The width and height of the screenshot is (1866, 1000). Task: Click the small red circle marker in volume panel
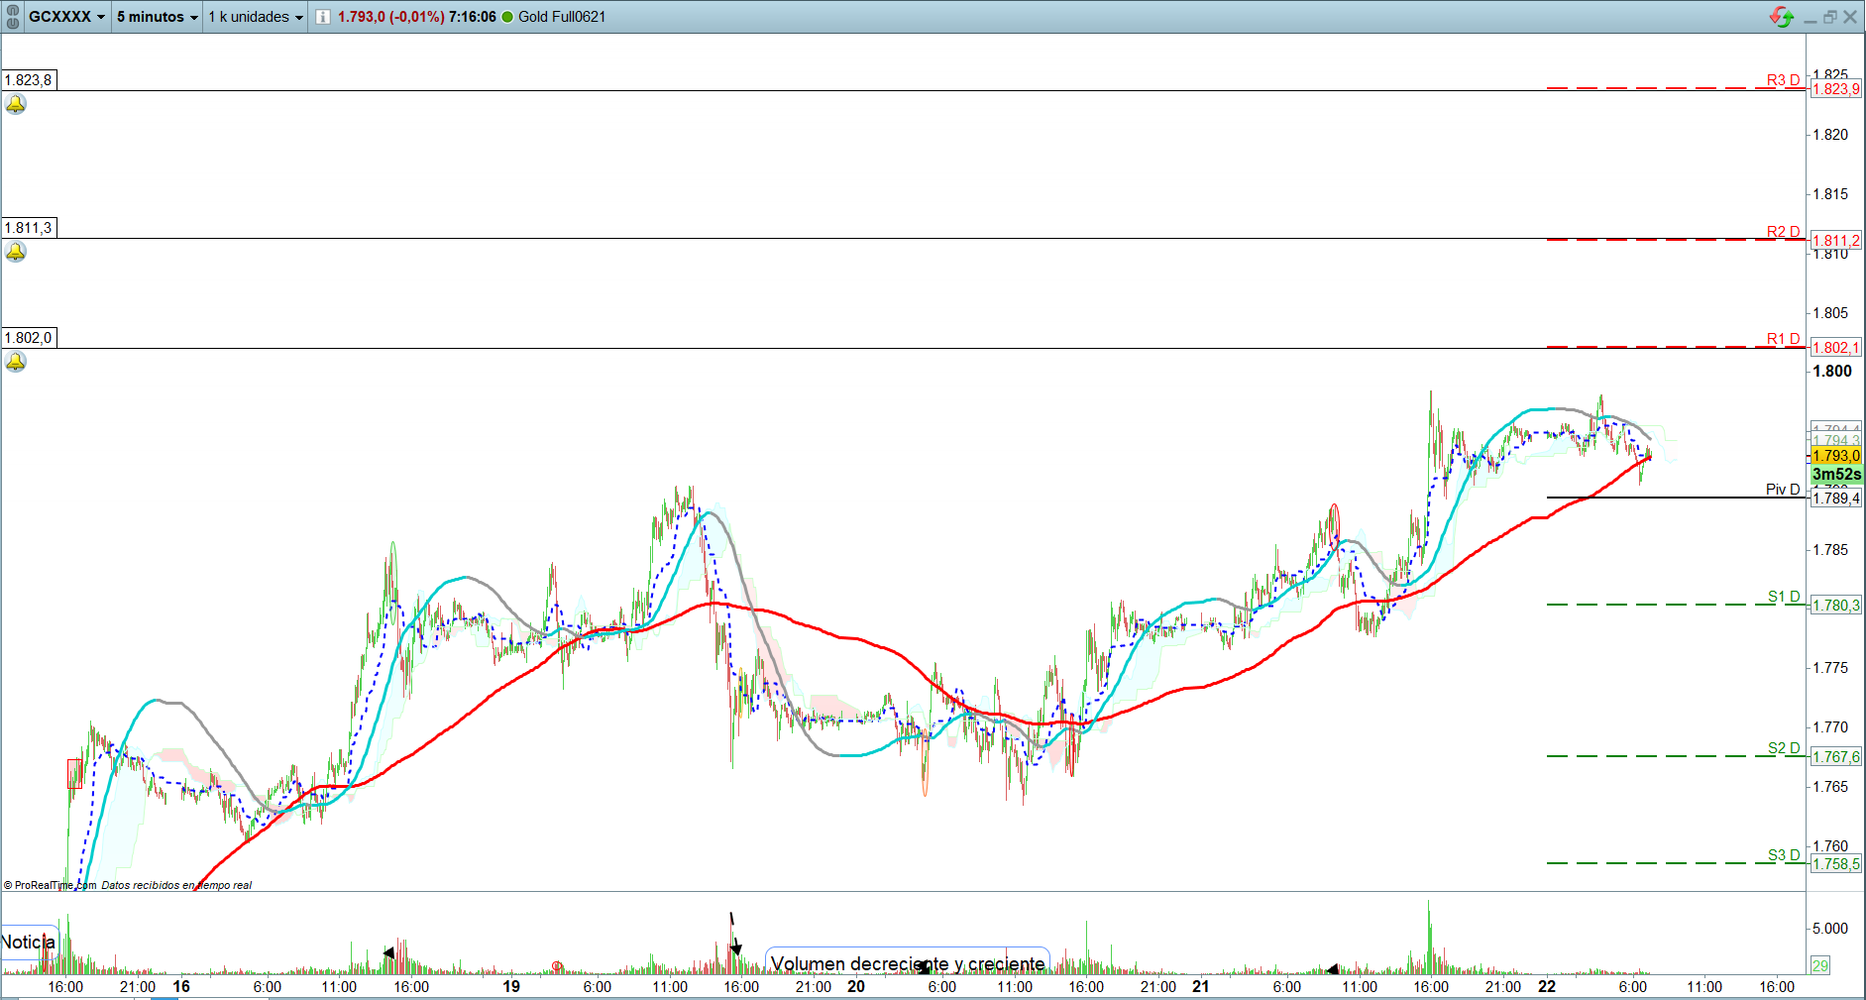point(557,966)
